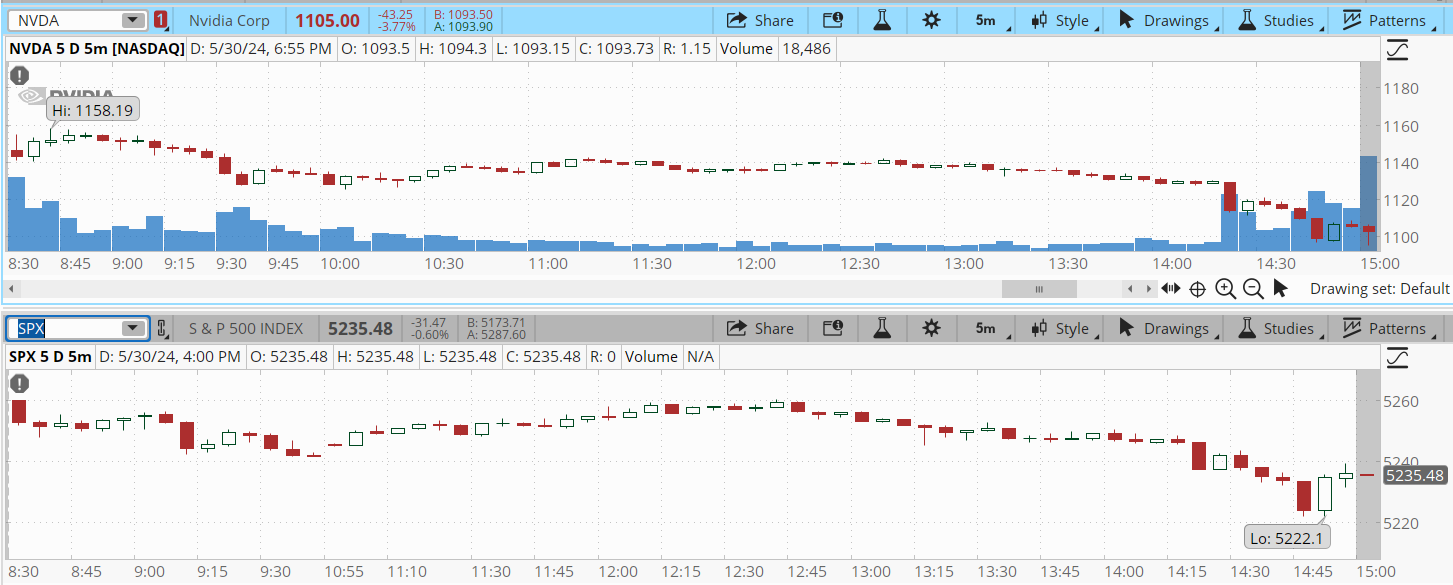Viewport: 1453px width, 585px height.
Task: Click the NVDA bid B: 1093.50 quote
Action: click(463, 14)
